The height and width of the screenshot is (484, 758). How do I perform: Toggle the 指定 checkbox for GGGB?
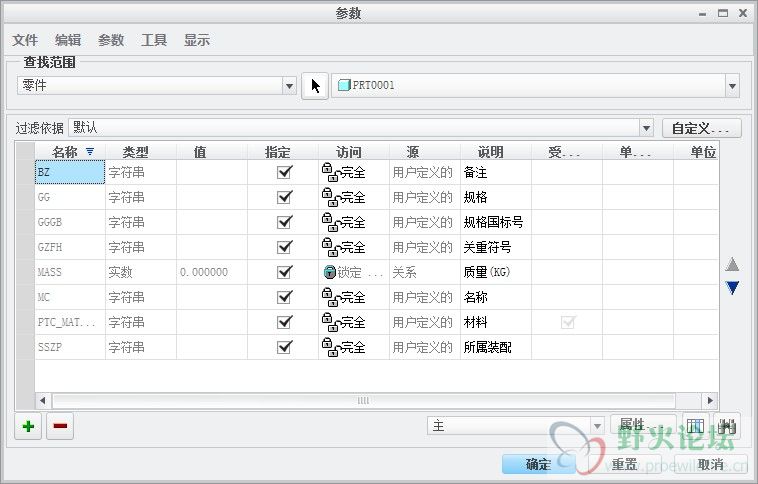[x=284, y=222]
